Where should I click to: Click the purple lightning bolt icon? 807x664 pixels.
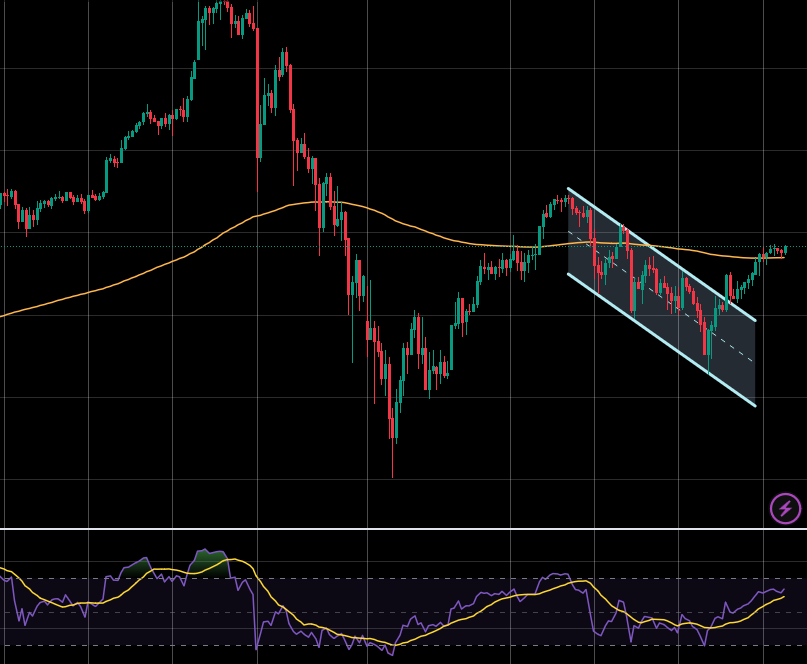tap(785, 508)
